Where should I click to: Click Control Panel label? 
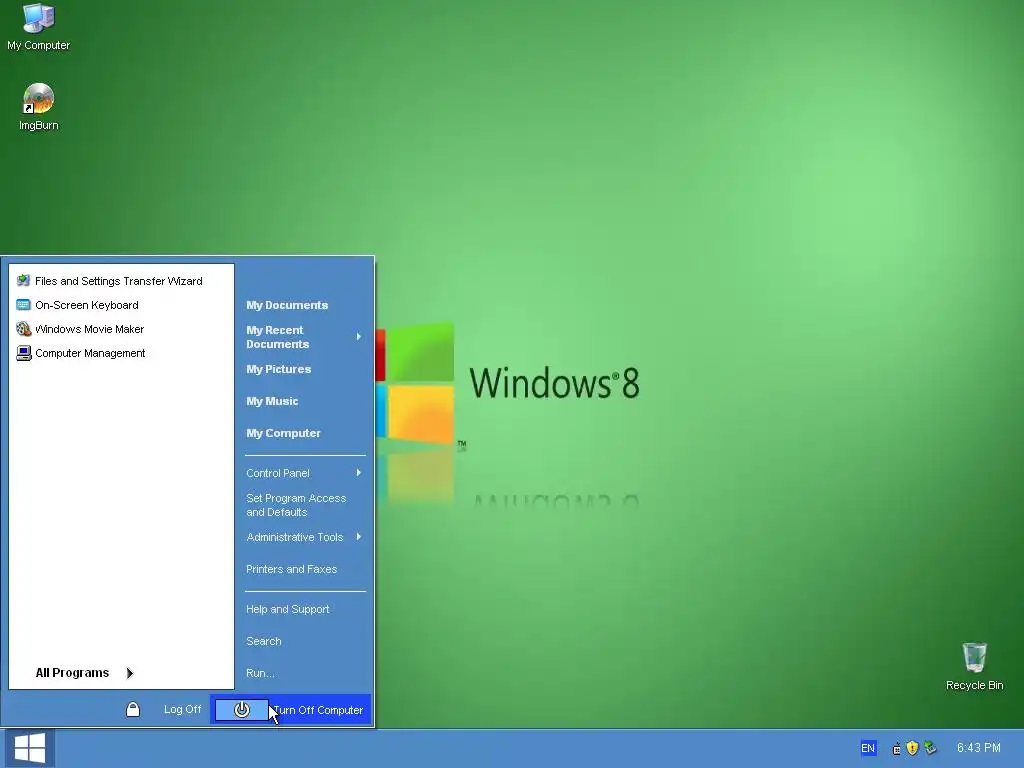coord(278,473)
